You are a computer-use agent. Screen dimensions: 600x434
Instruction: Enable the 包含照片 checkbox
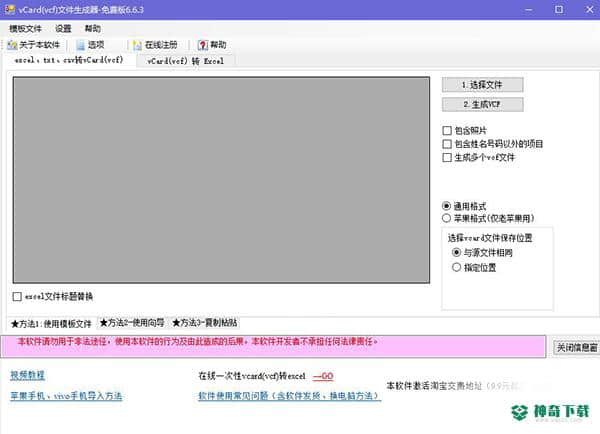[447, 131]
